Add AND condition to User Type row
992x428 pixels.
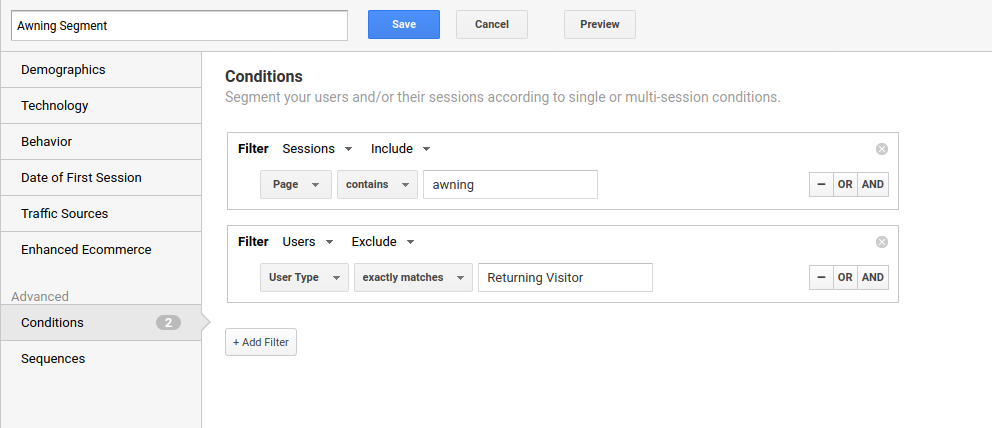pos(873,278)
